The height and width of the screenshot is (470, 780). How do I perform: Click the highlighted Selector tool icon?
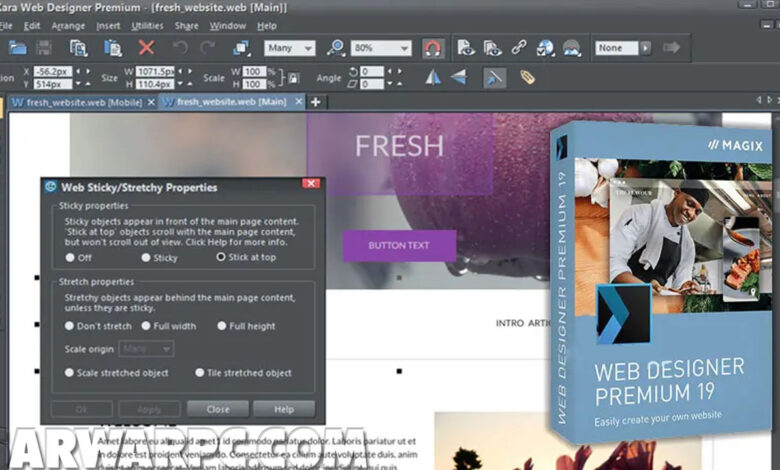click(494, 78)
